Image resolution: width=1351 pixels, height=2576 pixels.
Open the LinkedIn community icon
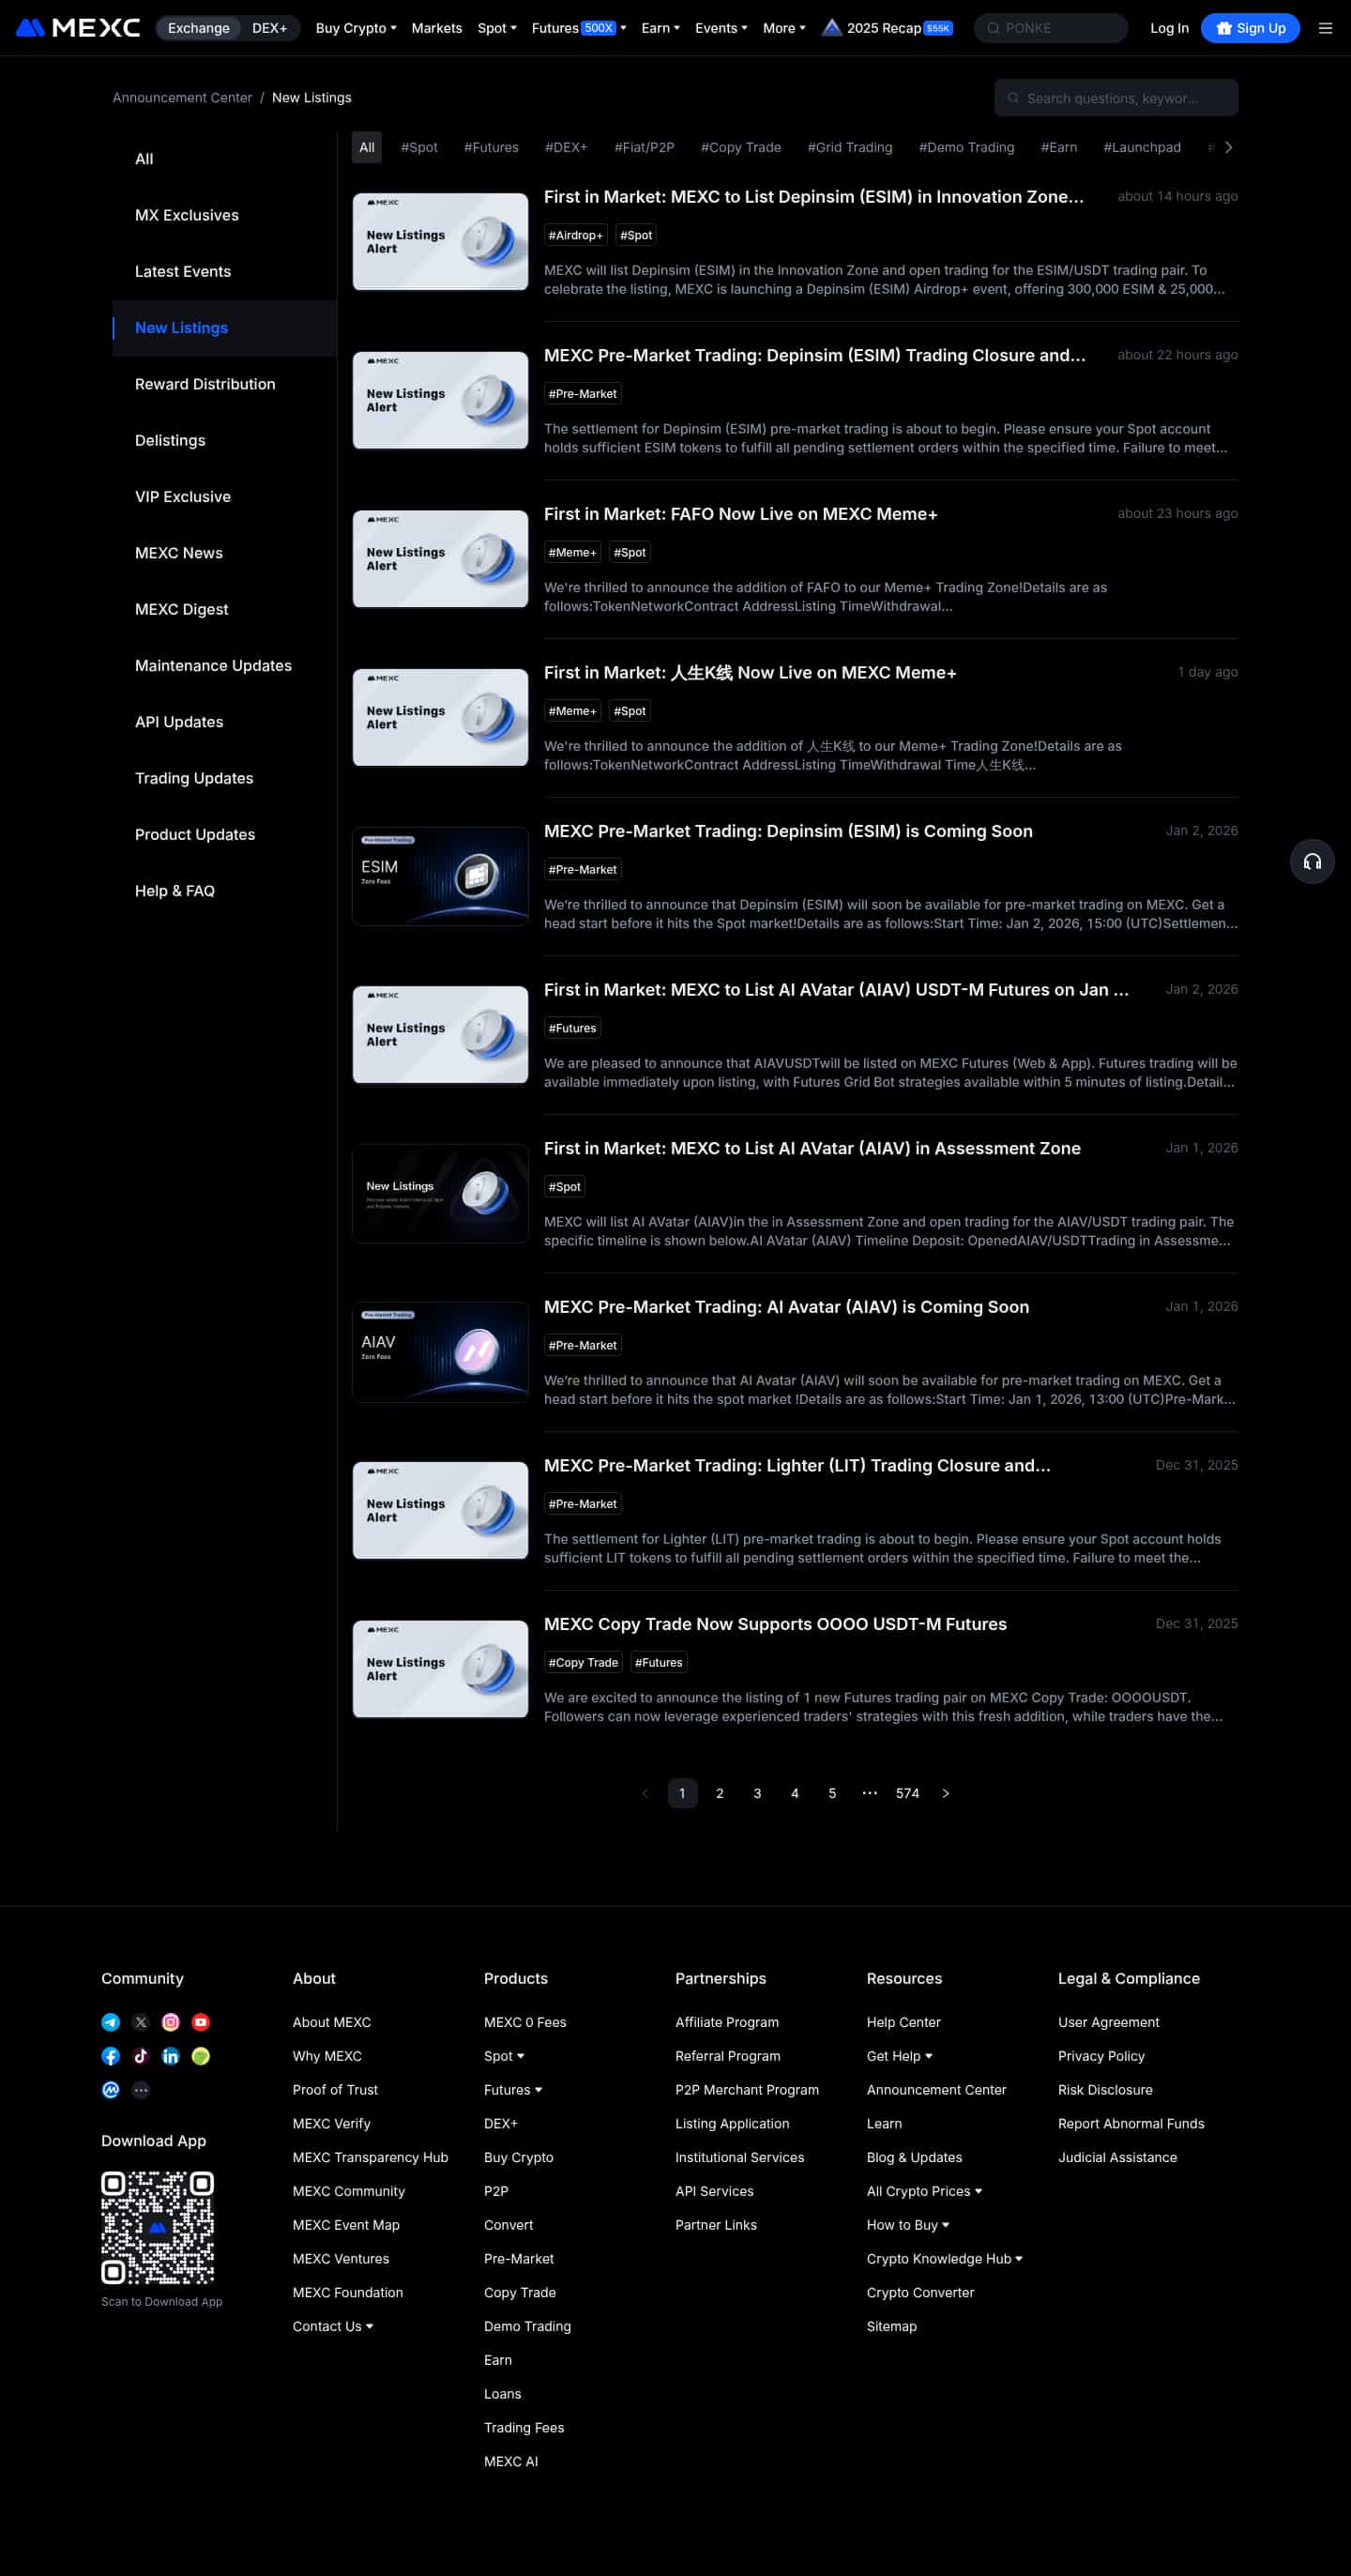[x=171, y=2056]
